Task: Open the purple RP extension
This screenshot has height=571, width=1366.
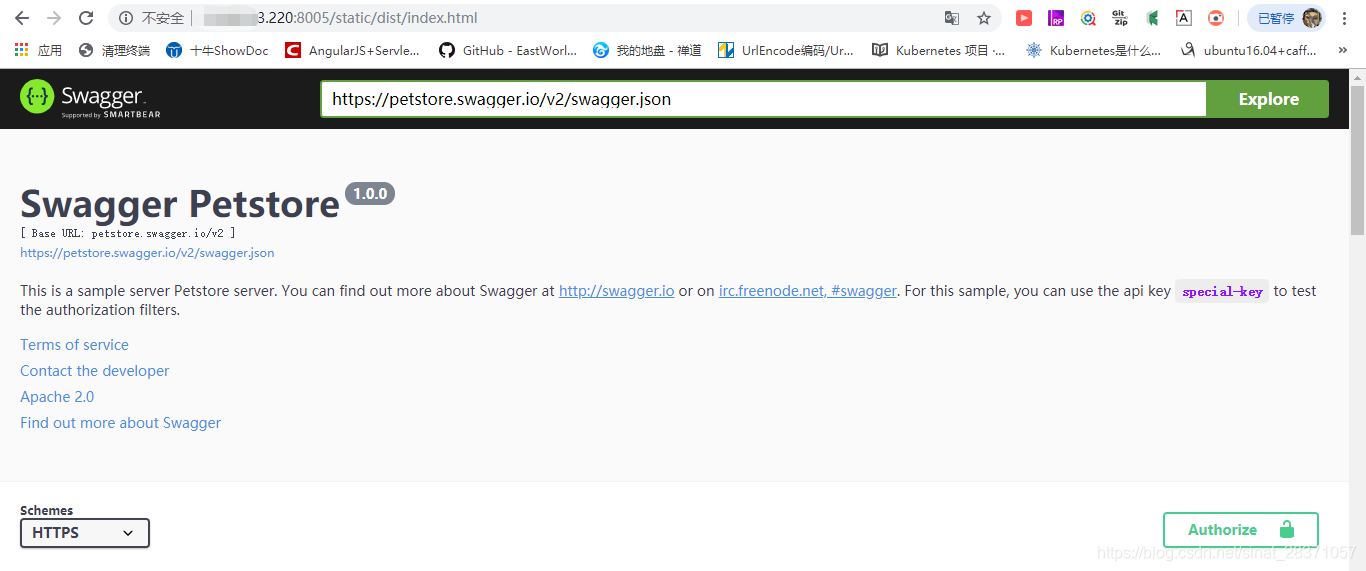Action: tap(1056, 18)
